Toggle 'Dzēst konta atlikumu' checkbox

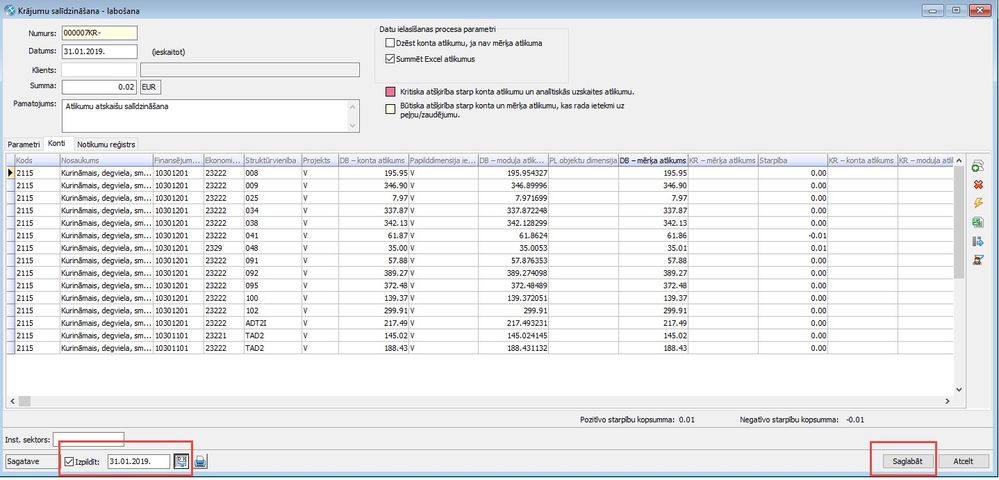tap(390, 43)
